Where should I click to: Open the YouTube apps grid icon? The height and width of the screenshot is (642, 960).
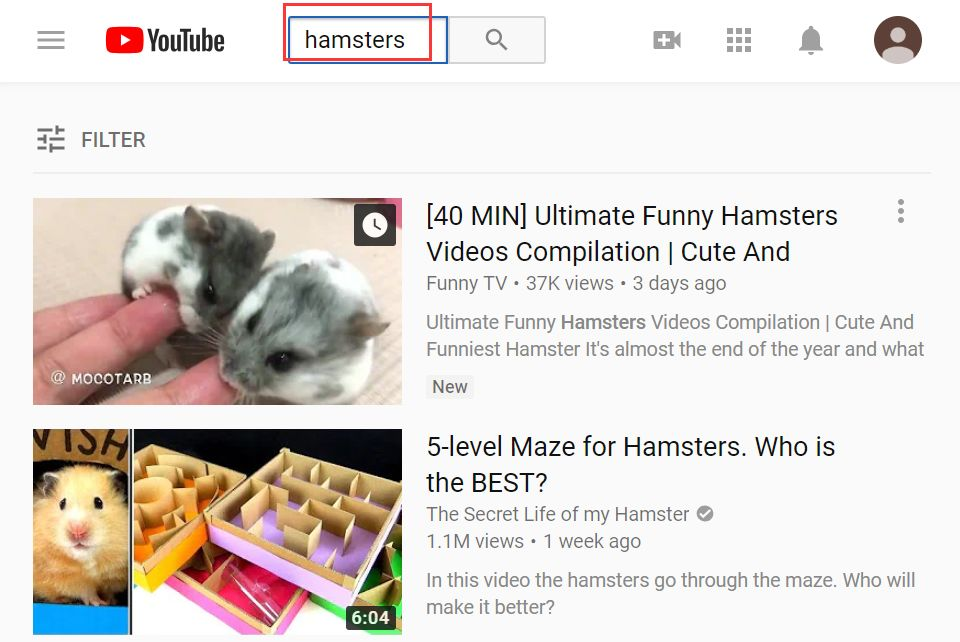pos(739,40)
